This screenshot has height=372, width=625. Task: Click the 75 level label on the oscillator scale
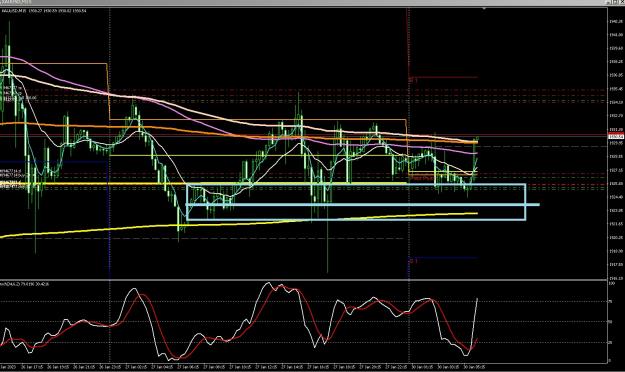[610, 302]
